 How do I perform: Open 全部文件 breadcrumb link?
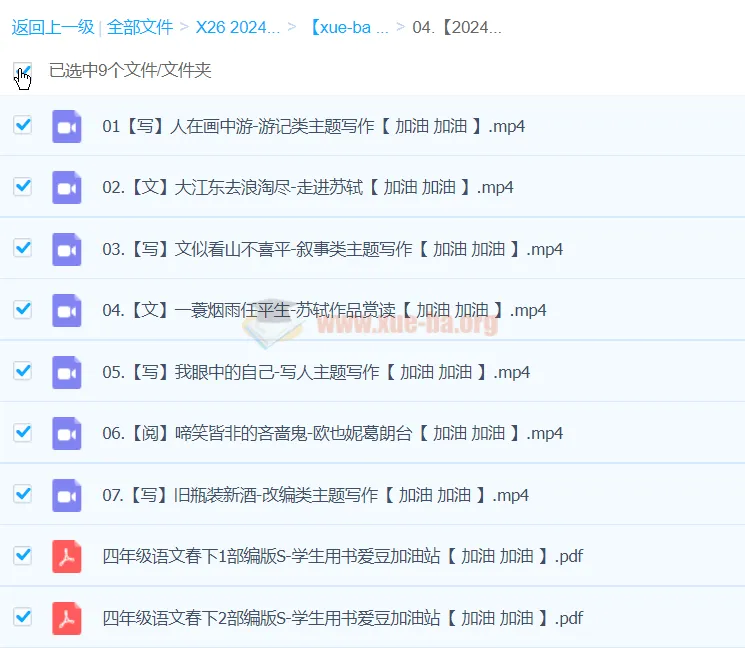(x=139, y=27)
